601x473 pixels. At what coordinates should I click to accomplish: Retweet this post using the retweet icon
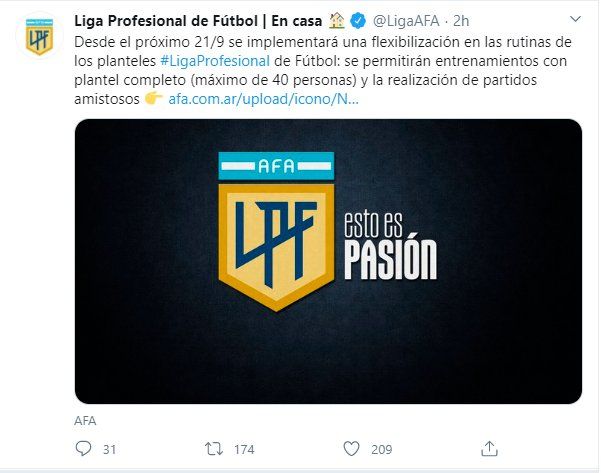pyautogui.click(x=213, y=449)
